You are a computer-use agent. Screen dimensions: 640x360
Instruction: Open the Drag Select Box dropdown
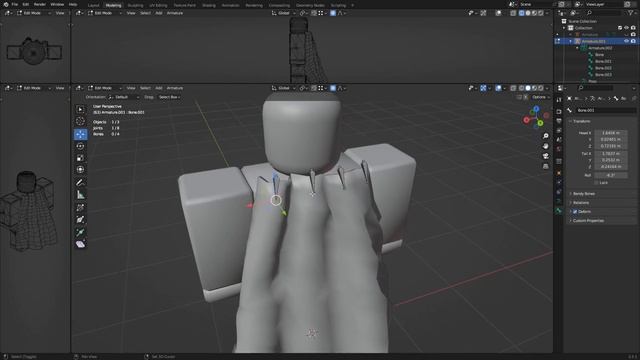[x=169, y=97]
